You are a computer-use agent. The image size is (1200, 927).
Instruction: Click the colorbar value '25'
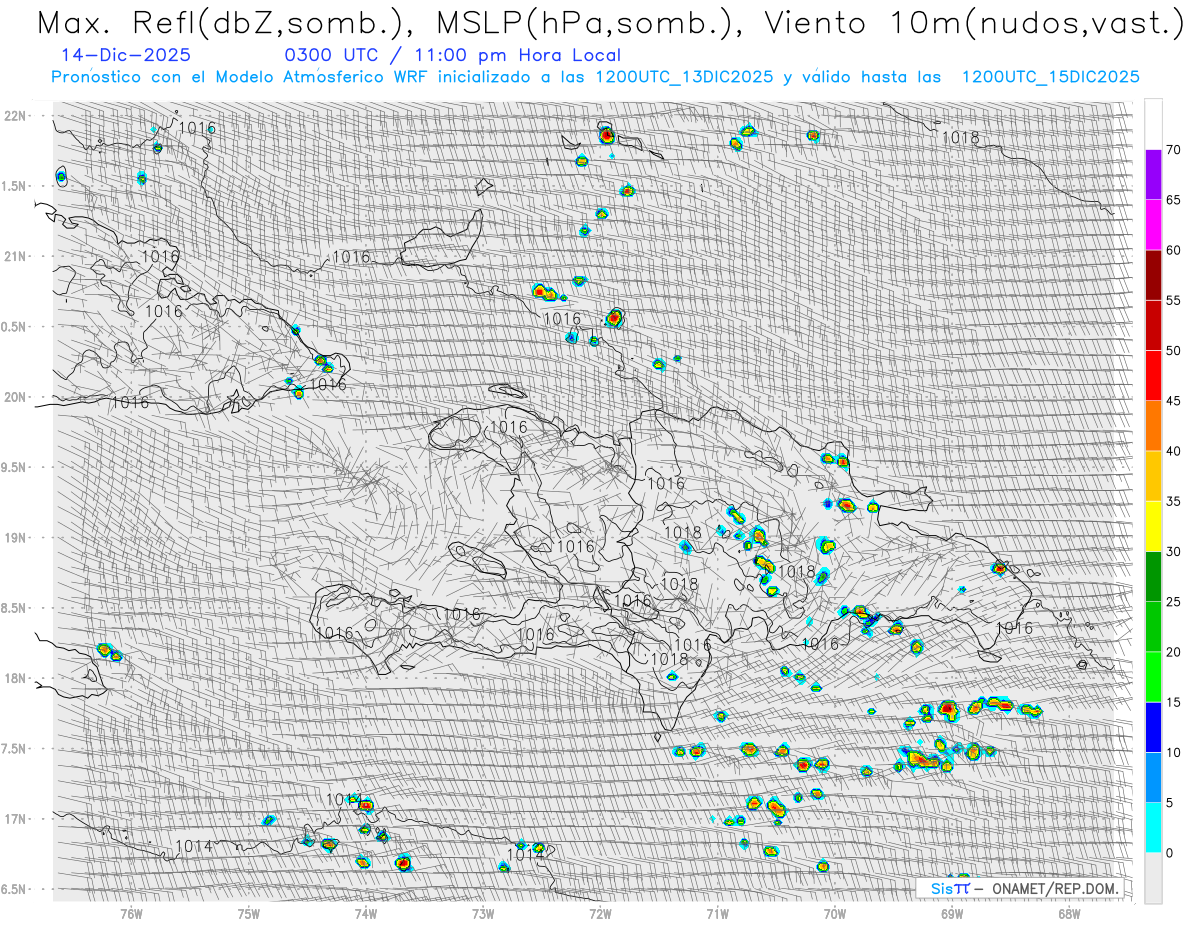pyautogui.click(x=1173, y=602)
